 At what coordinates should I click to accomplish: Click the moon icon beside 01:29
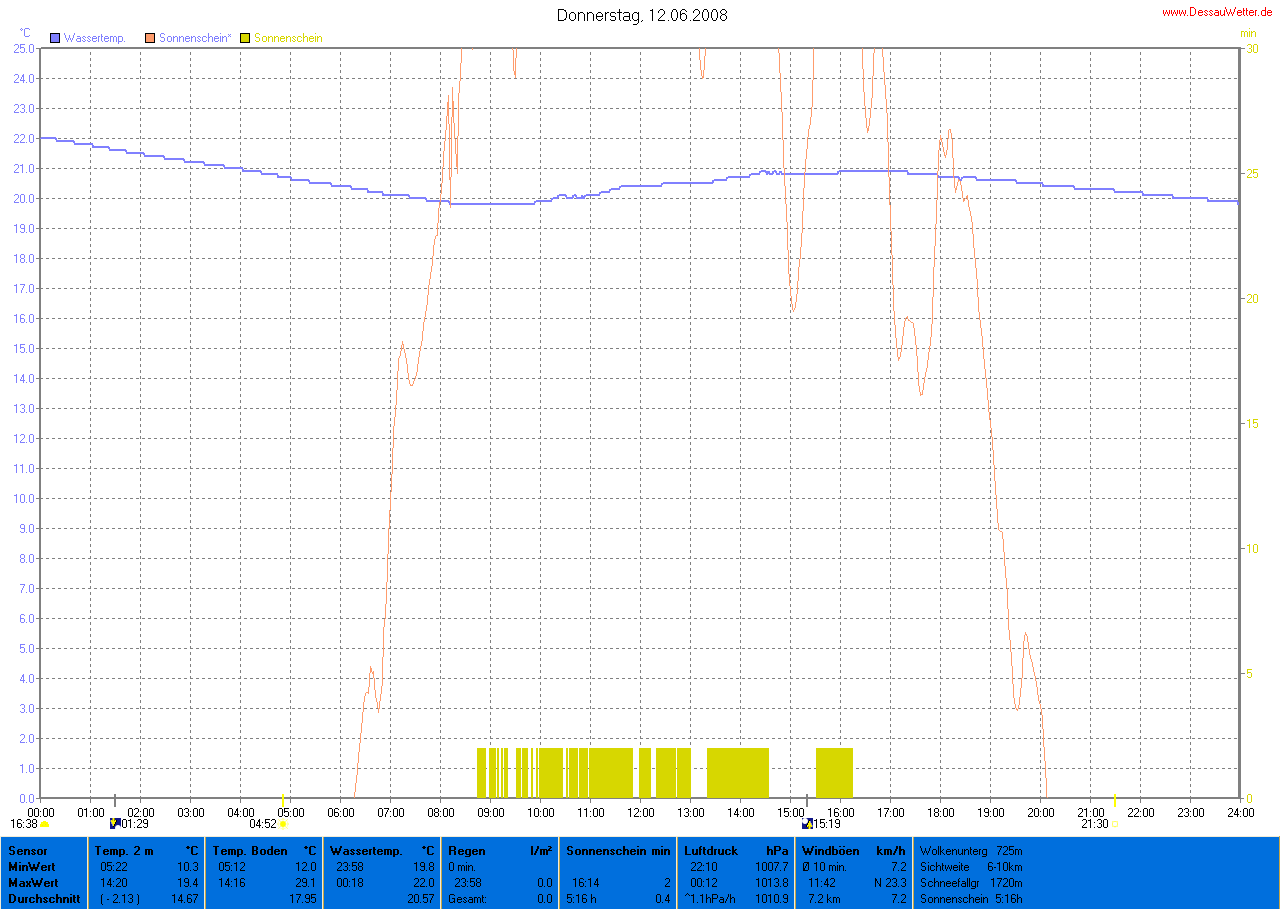pos(114,824)
